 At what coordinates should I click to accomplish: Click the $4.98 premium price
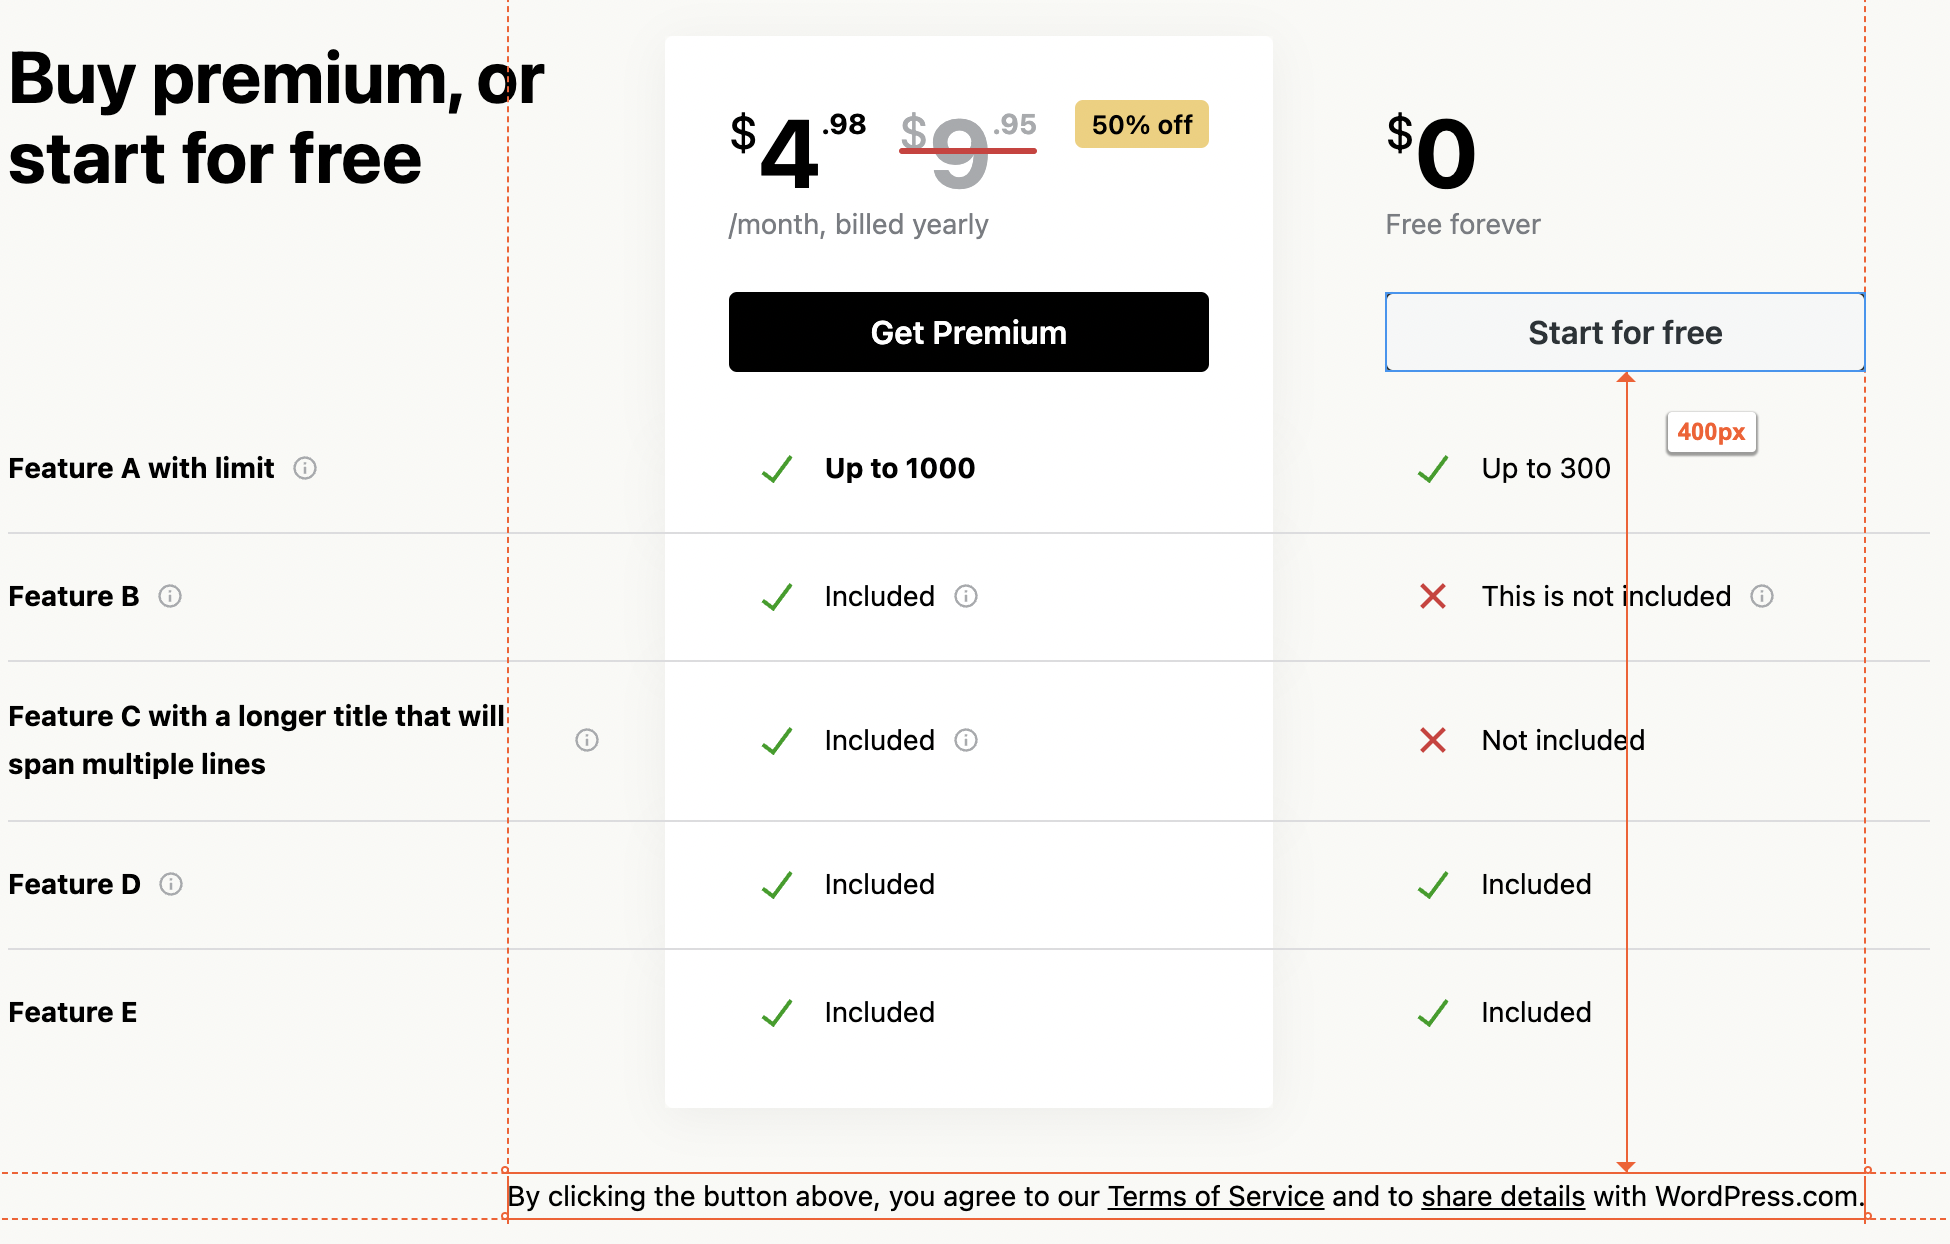(796, 150)
